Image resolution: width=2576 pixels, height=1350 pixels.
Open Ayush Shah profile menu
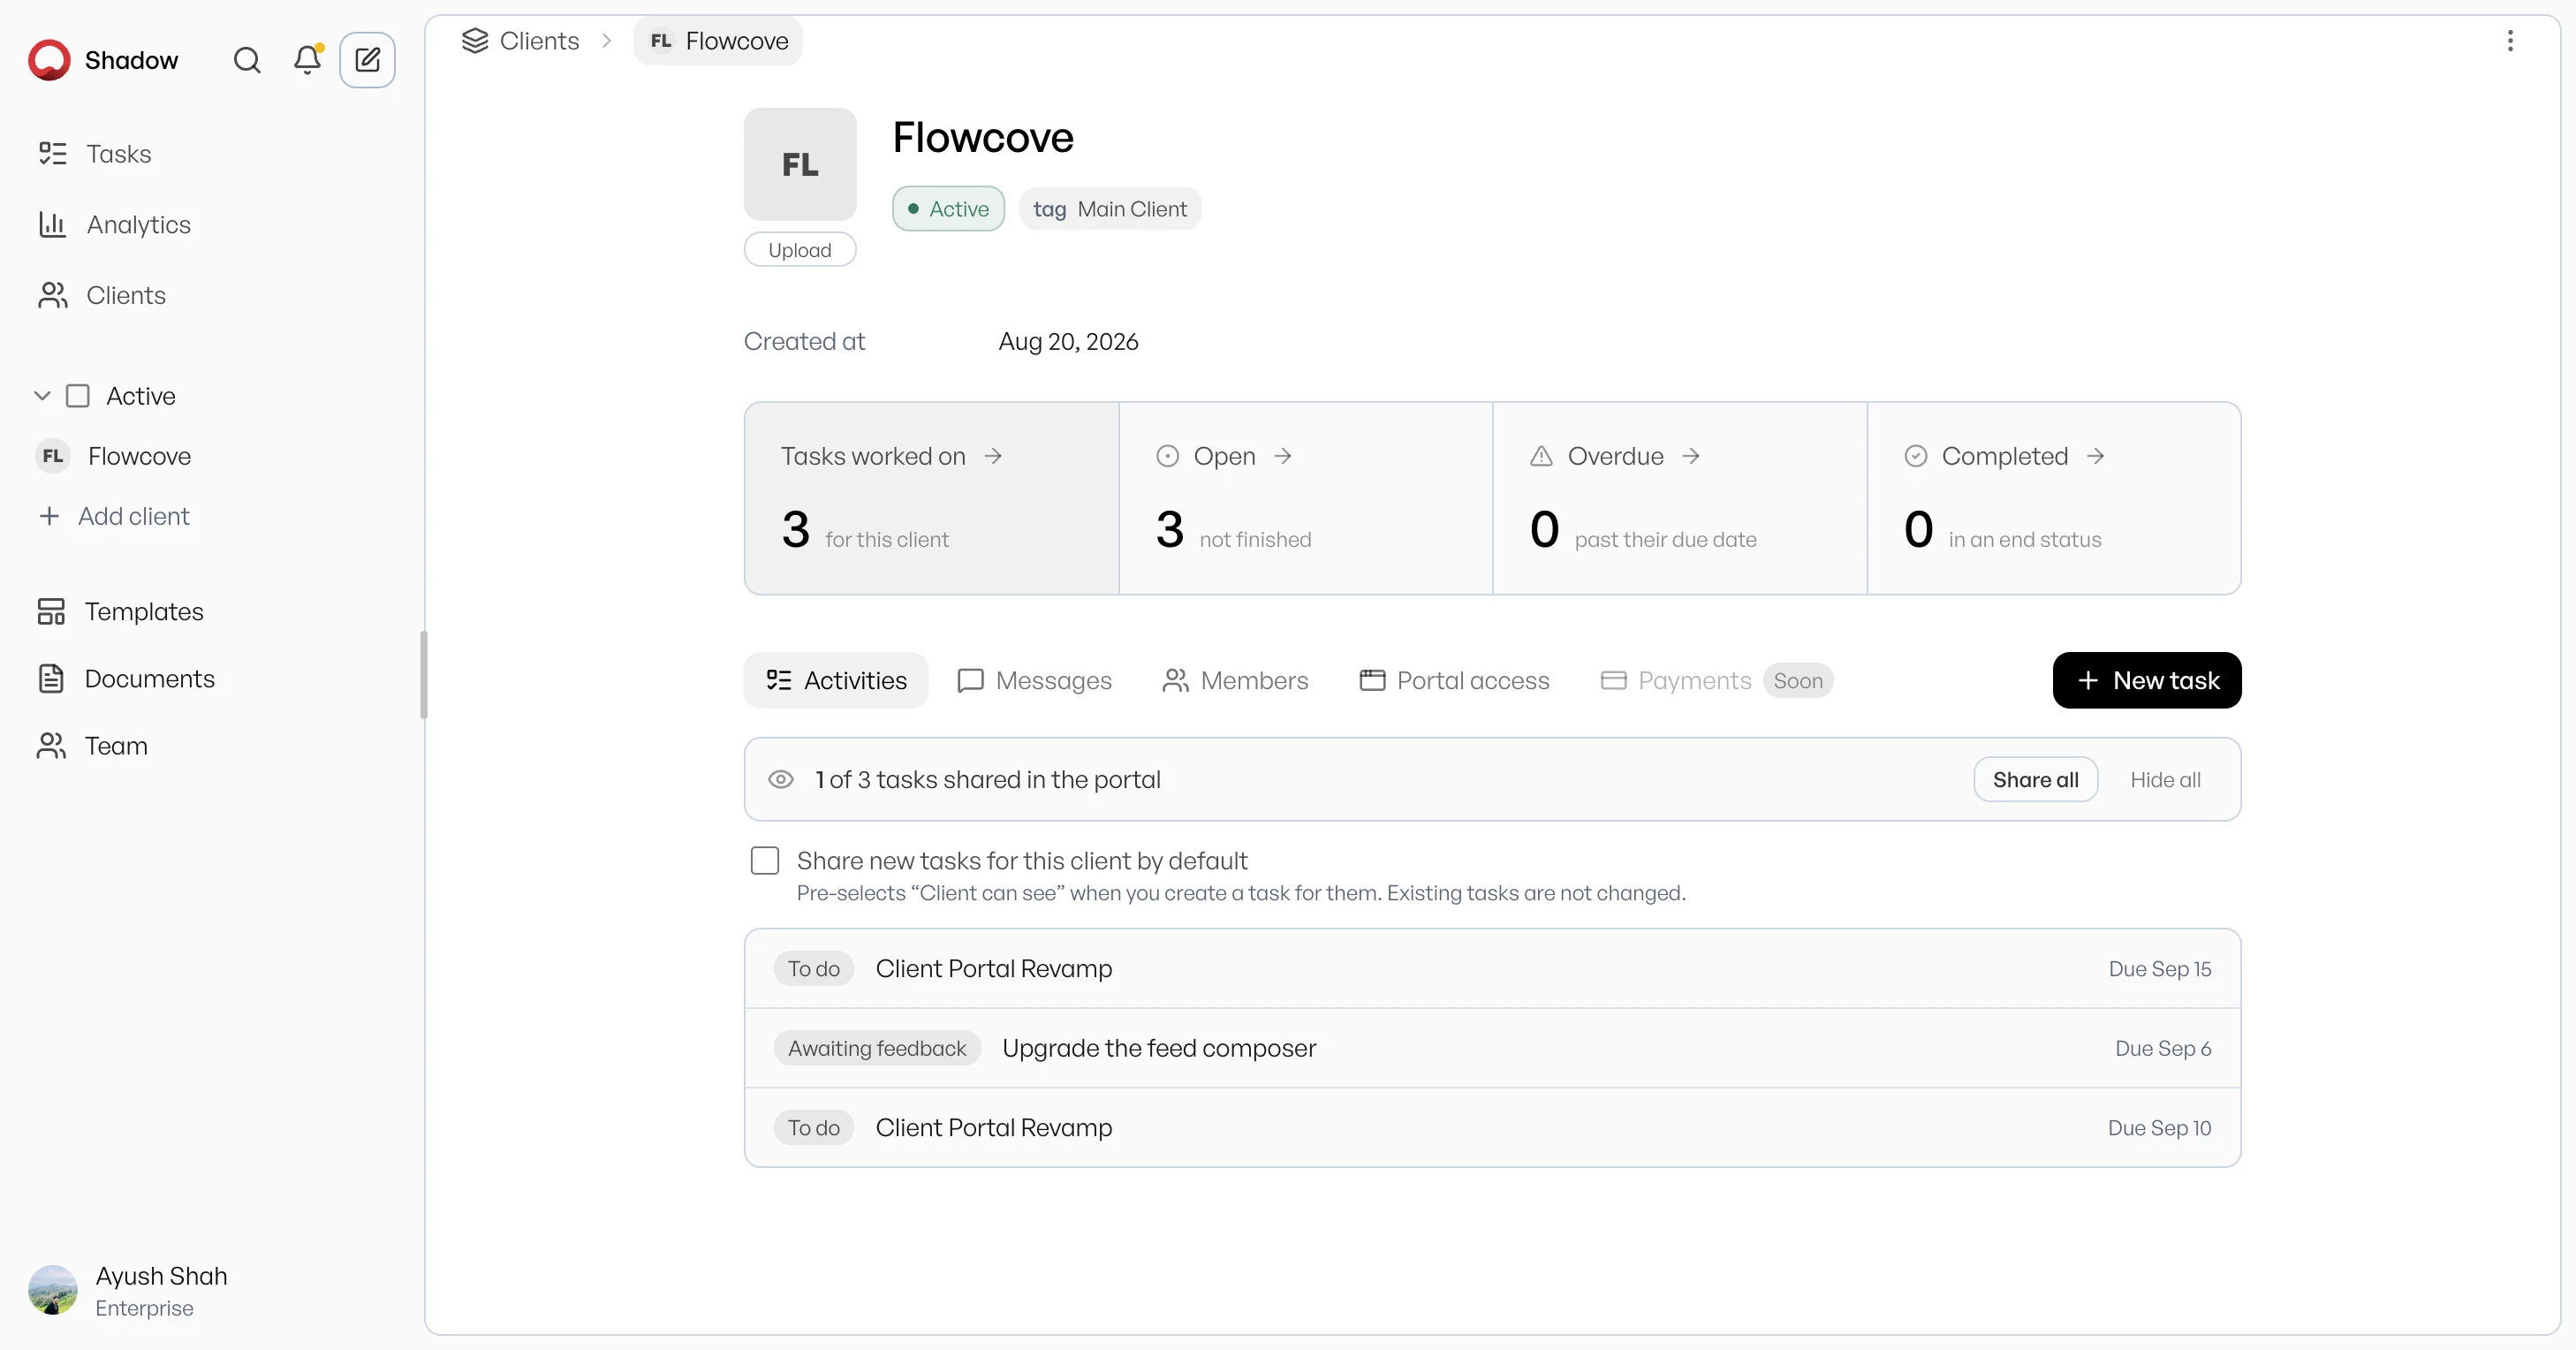click(x=130, y=1290)
